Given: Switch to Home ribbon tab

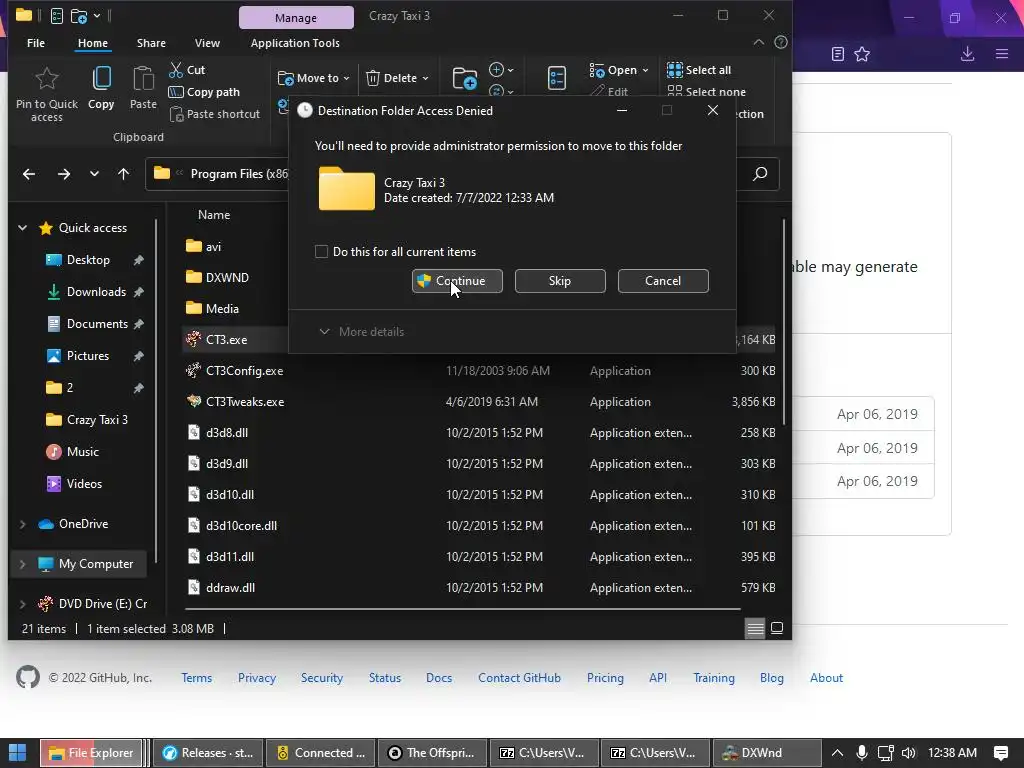Looking at the screenshot, I should click(93, 43).
